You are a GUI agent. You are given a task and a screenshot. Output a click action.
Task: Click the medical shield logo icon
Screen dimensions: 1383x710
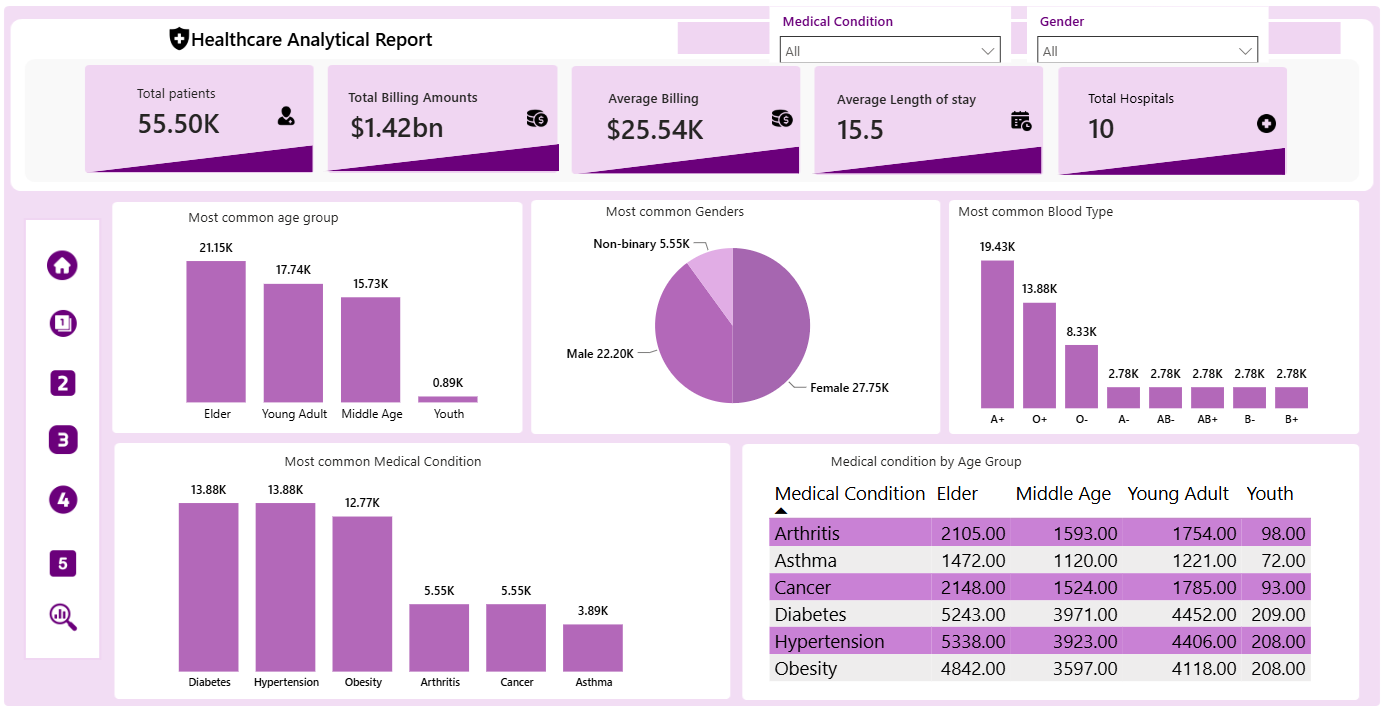pos(179,39)
